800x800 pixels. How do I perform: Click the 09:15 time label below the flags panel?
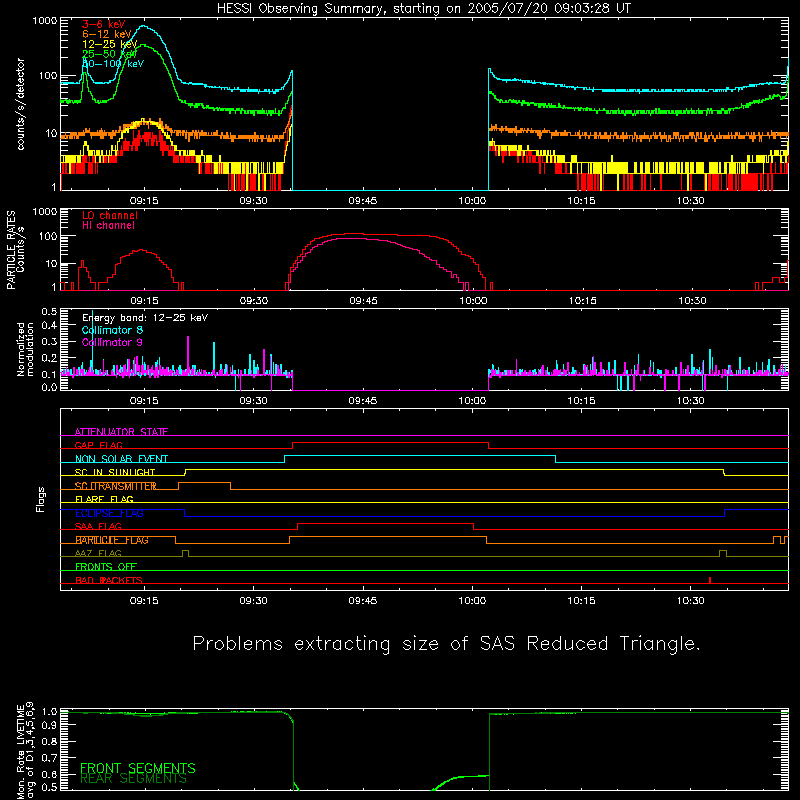coord(144,601)
